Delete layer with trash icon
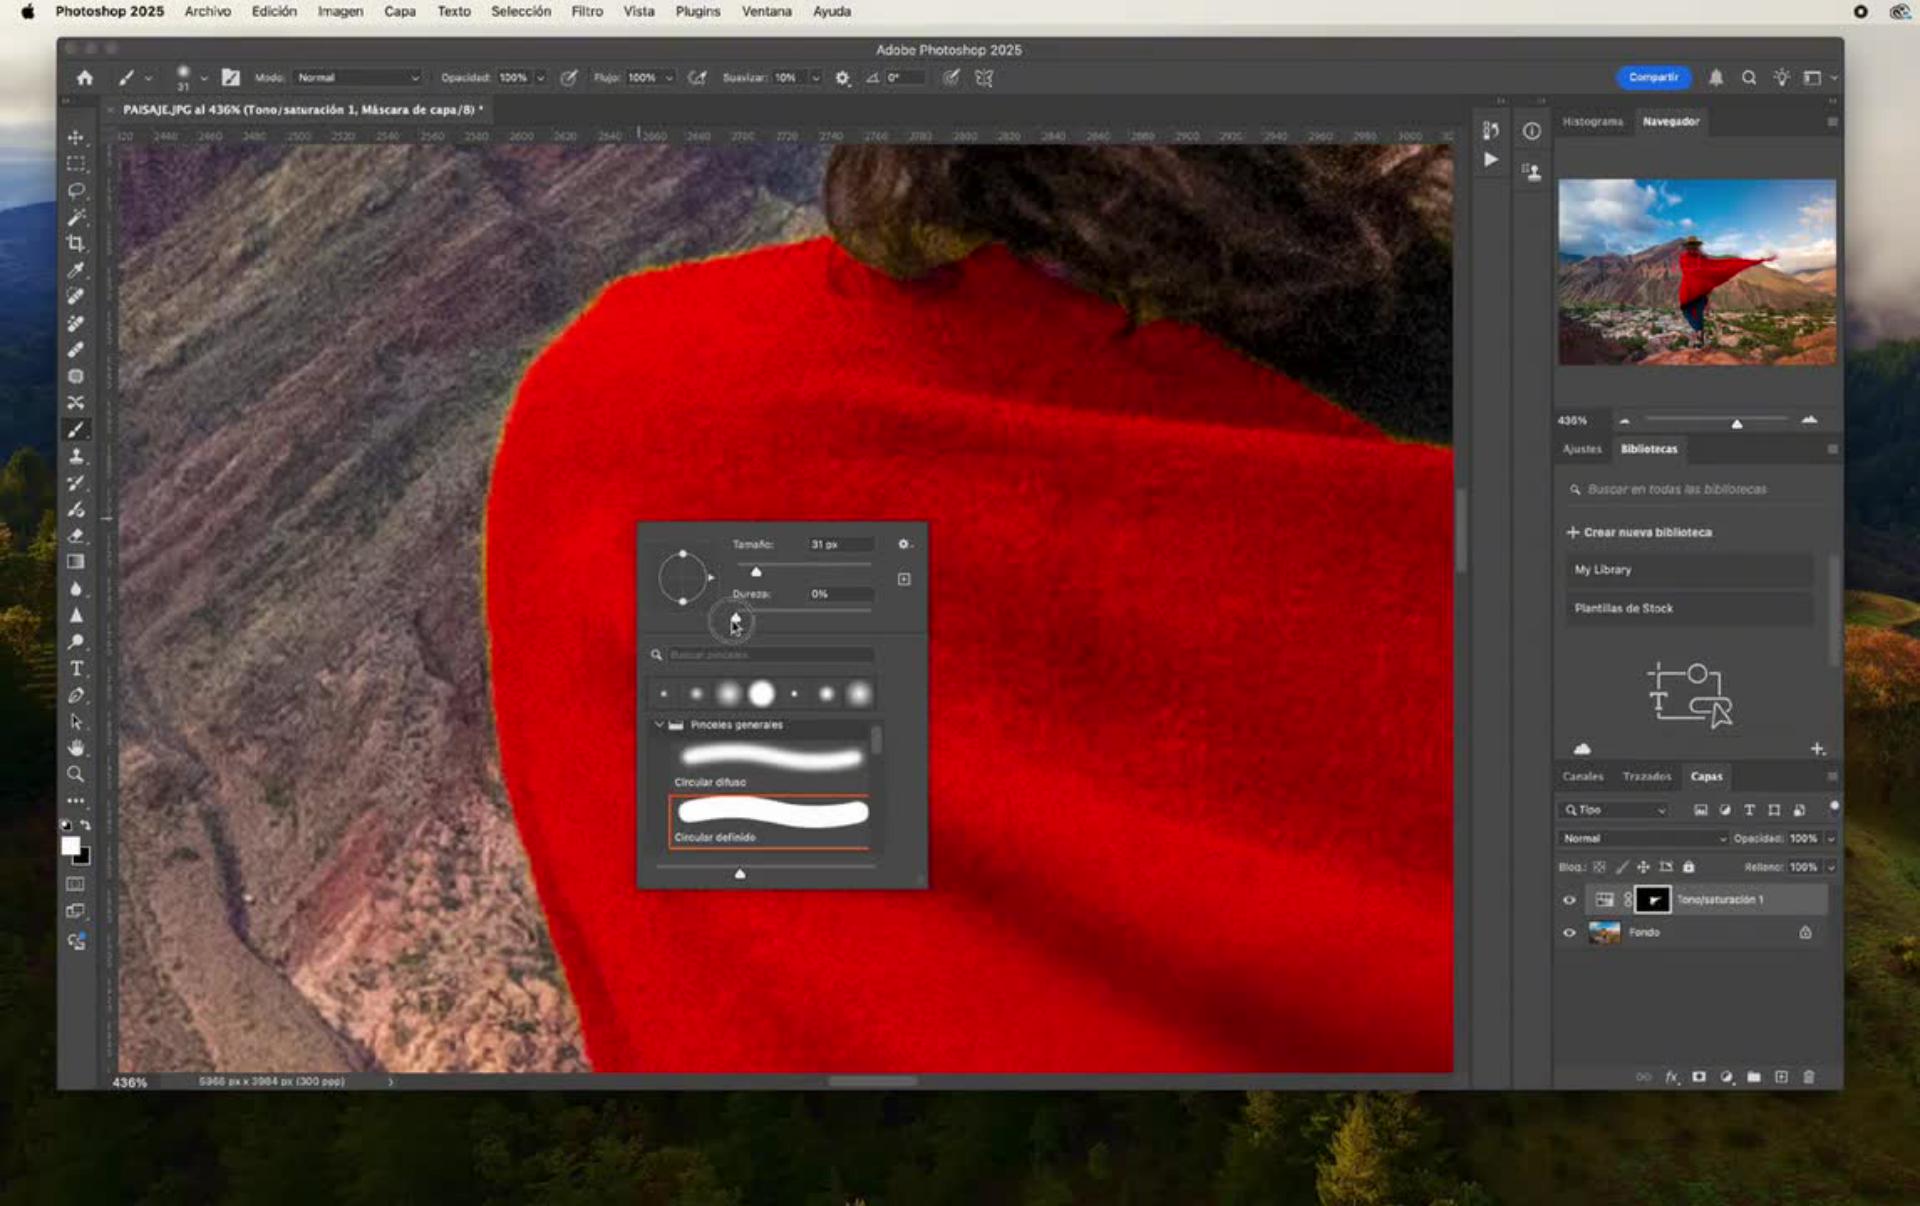This screenshot has height=1206, width=1920. [1808, 1077]
